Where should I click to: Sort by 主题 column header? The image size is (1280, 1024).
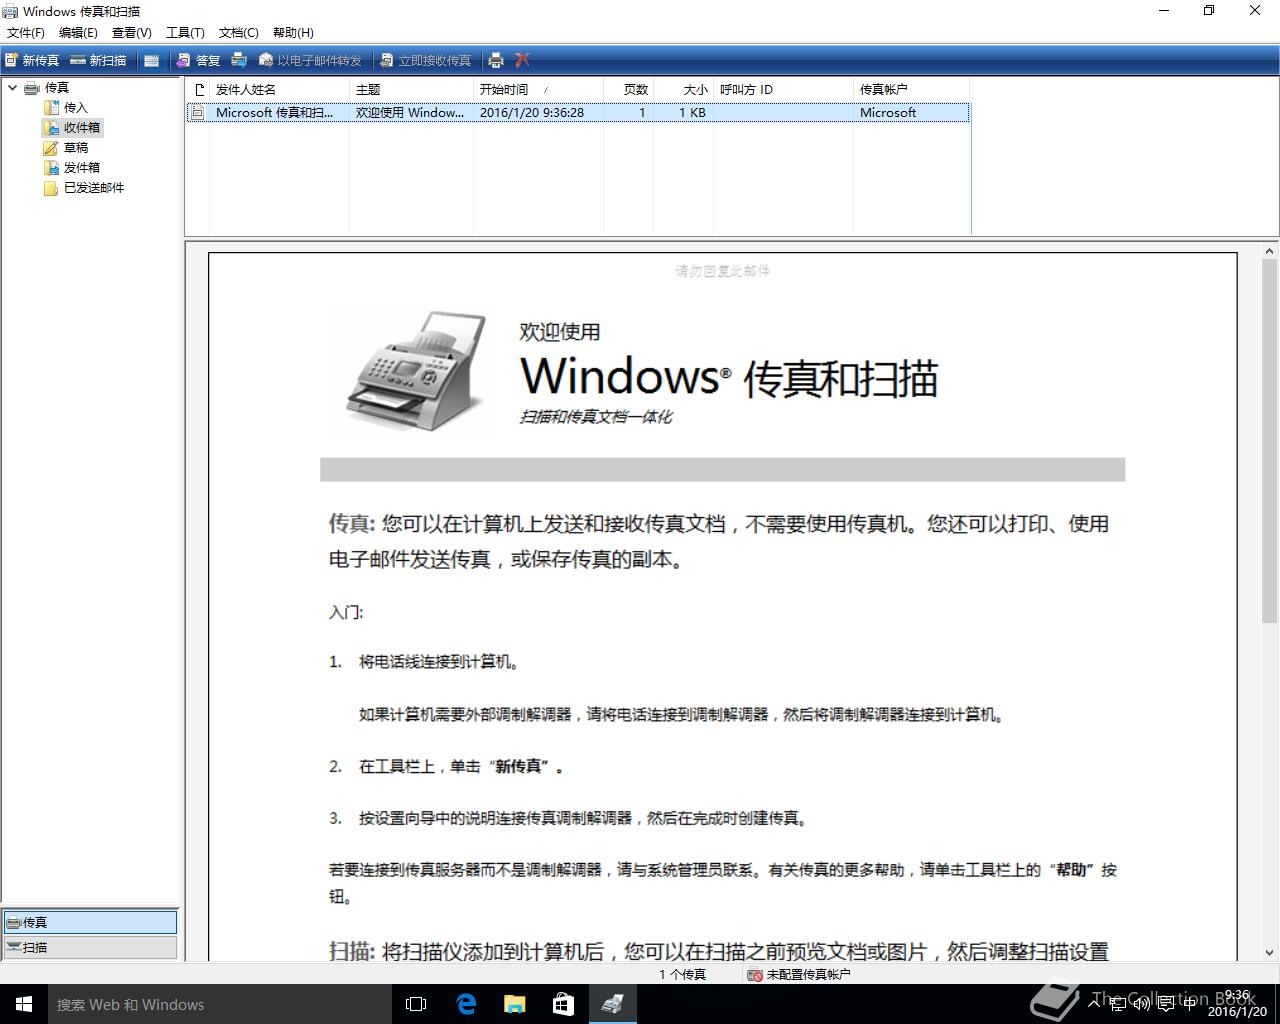(x=411, y=90)
